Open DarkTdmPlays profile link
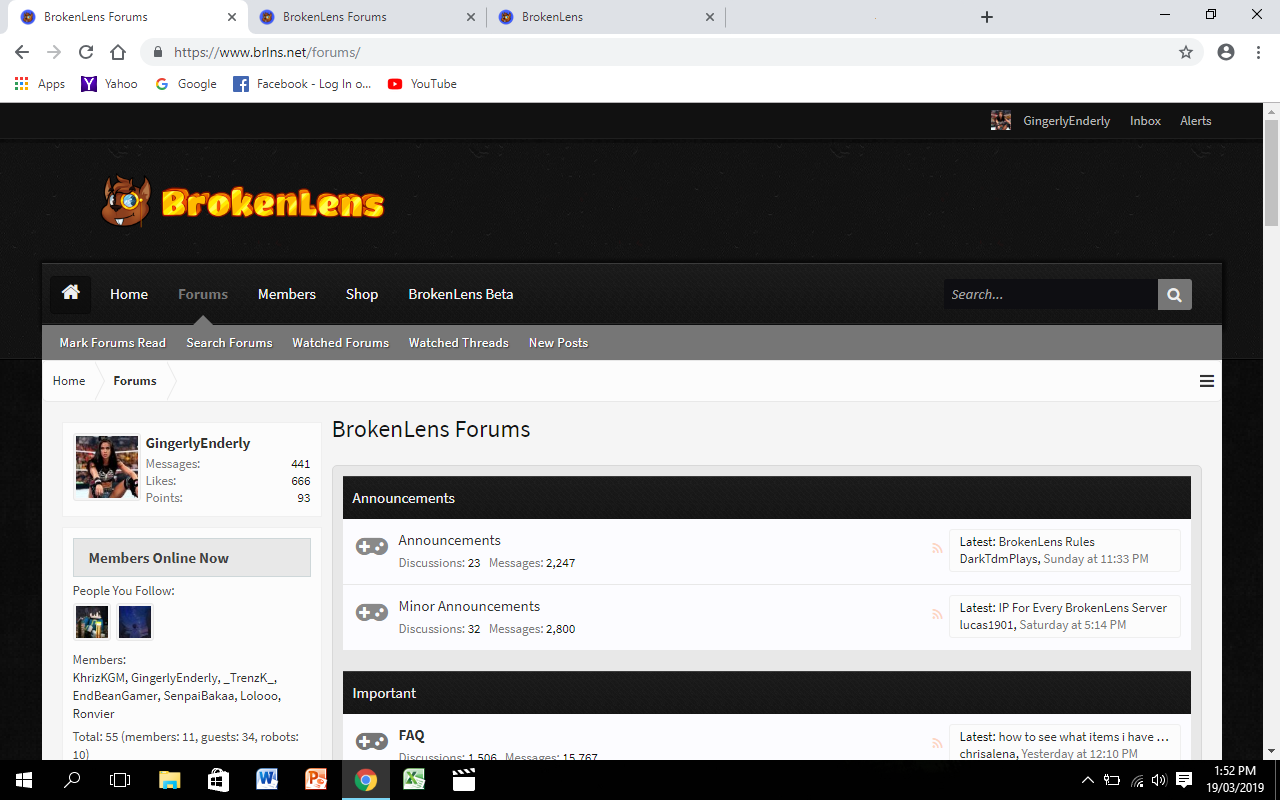The image size is (1280, 800). (999, 559)
